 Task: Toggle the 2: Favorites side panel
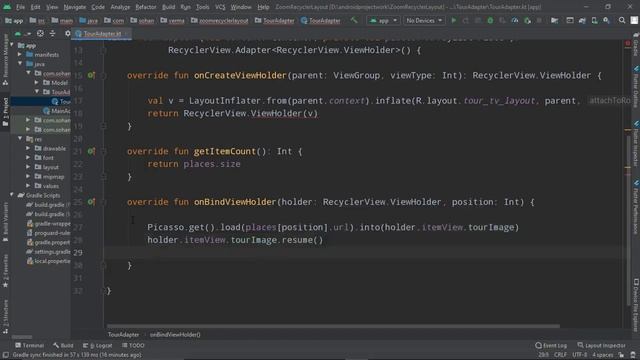(5, 271)
